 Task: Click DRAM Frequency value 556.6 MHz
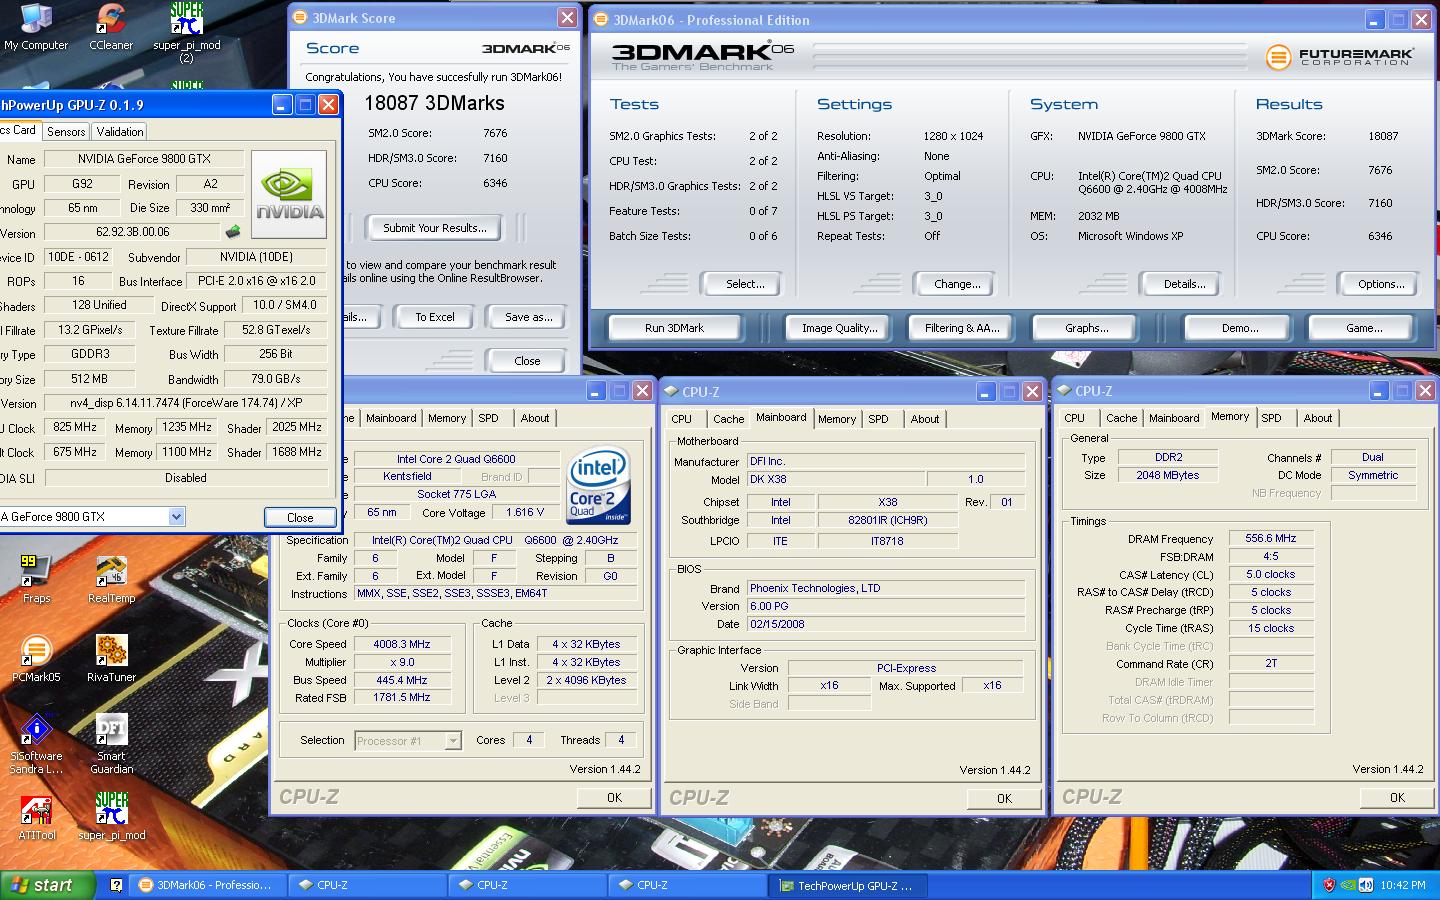click(x=1270, y=538)
